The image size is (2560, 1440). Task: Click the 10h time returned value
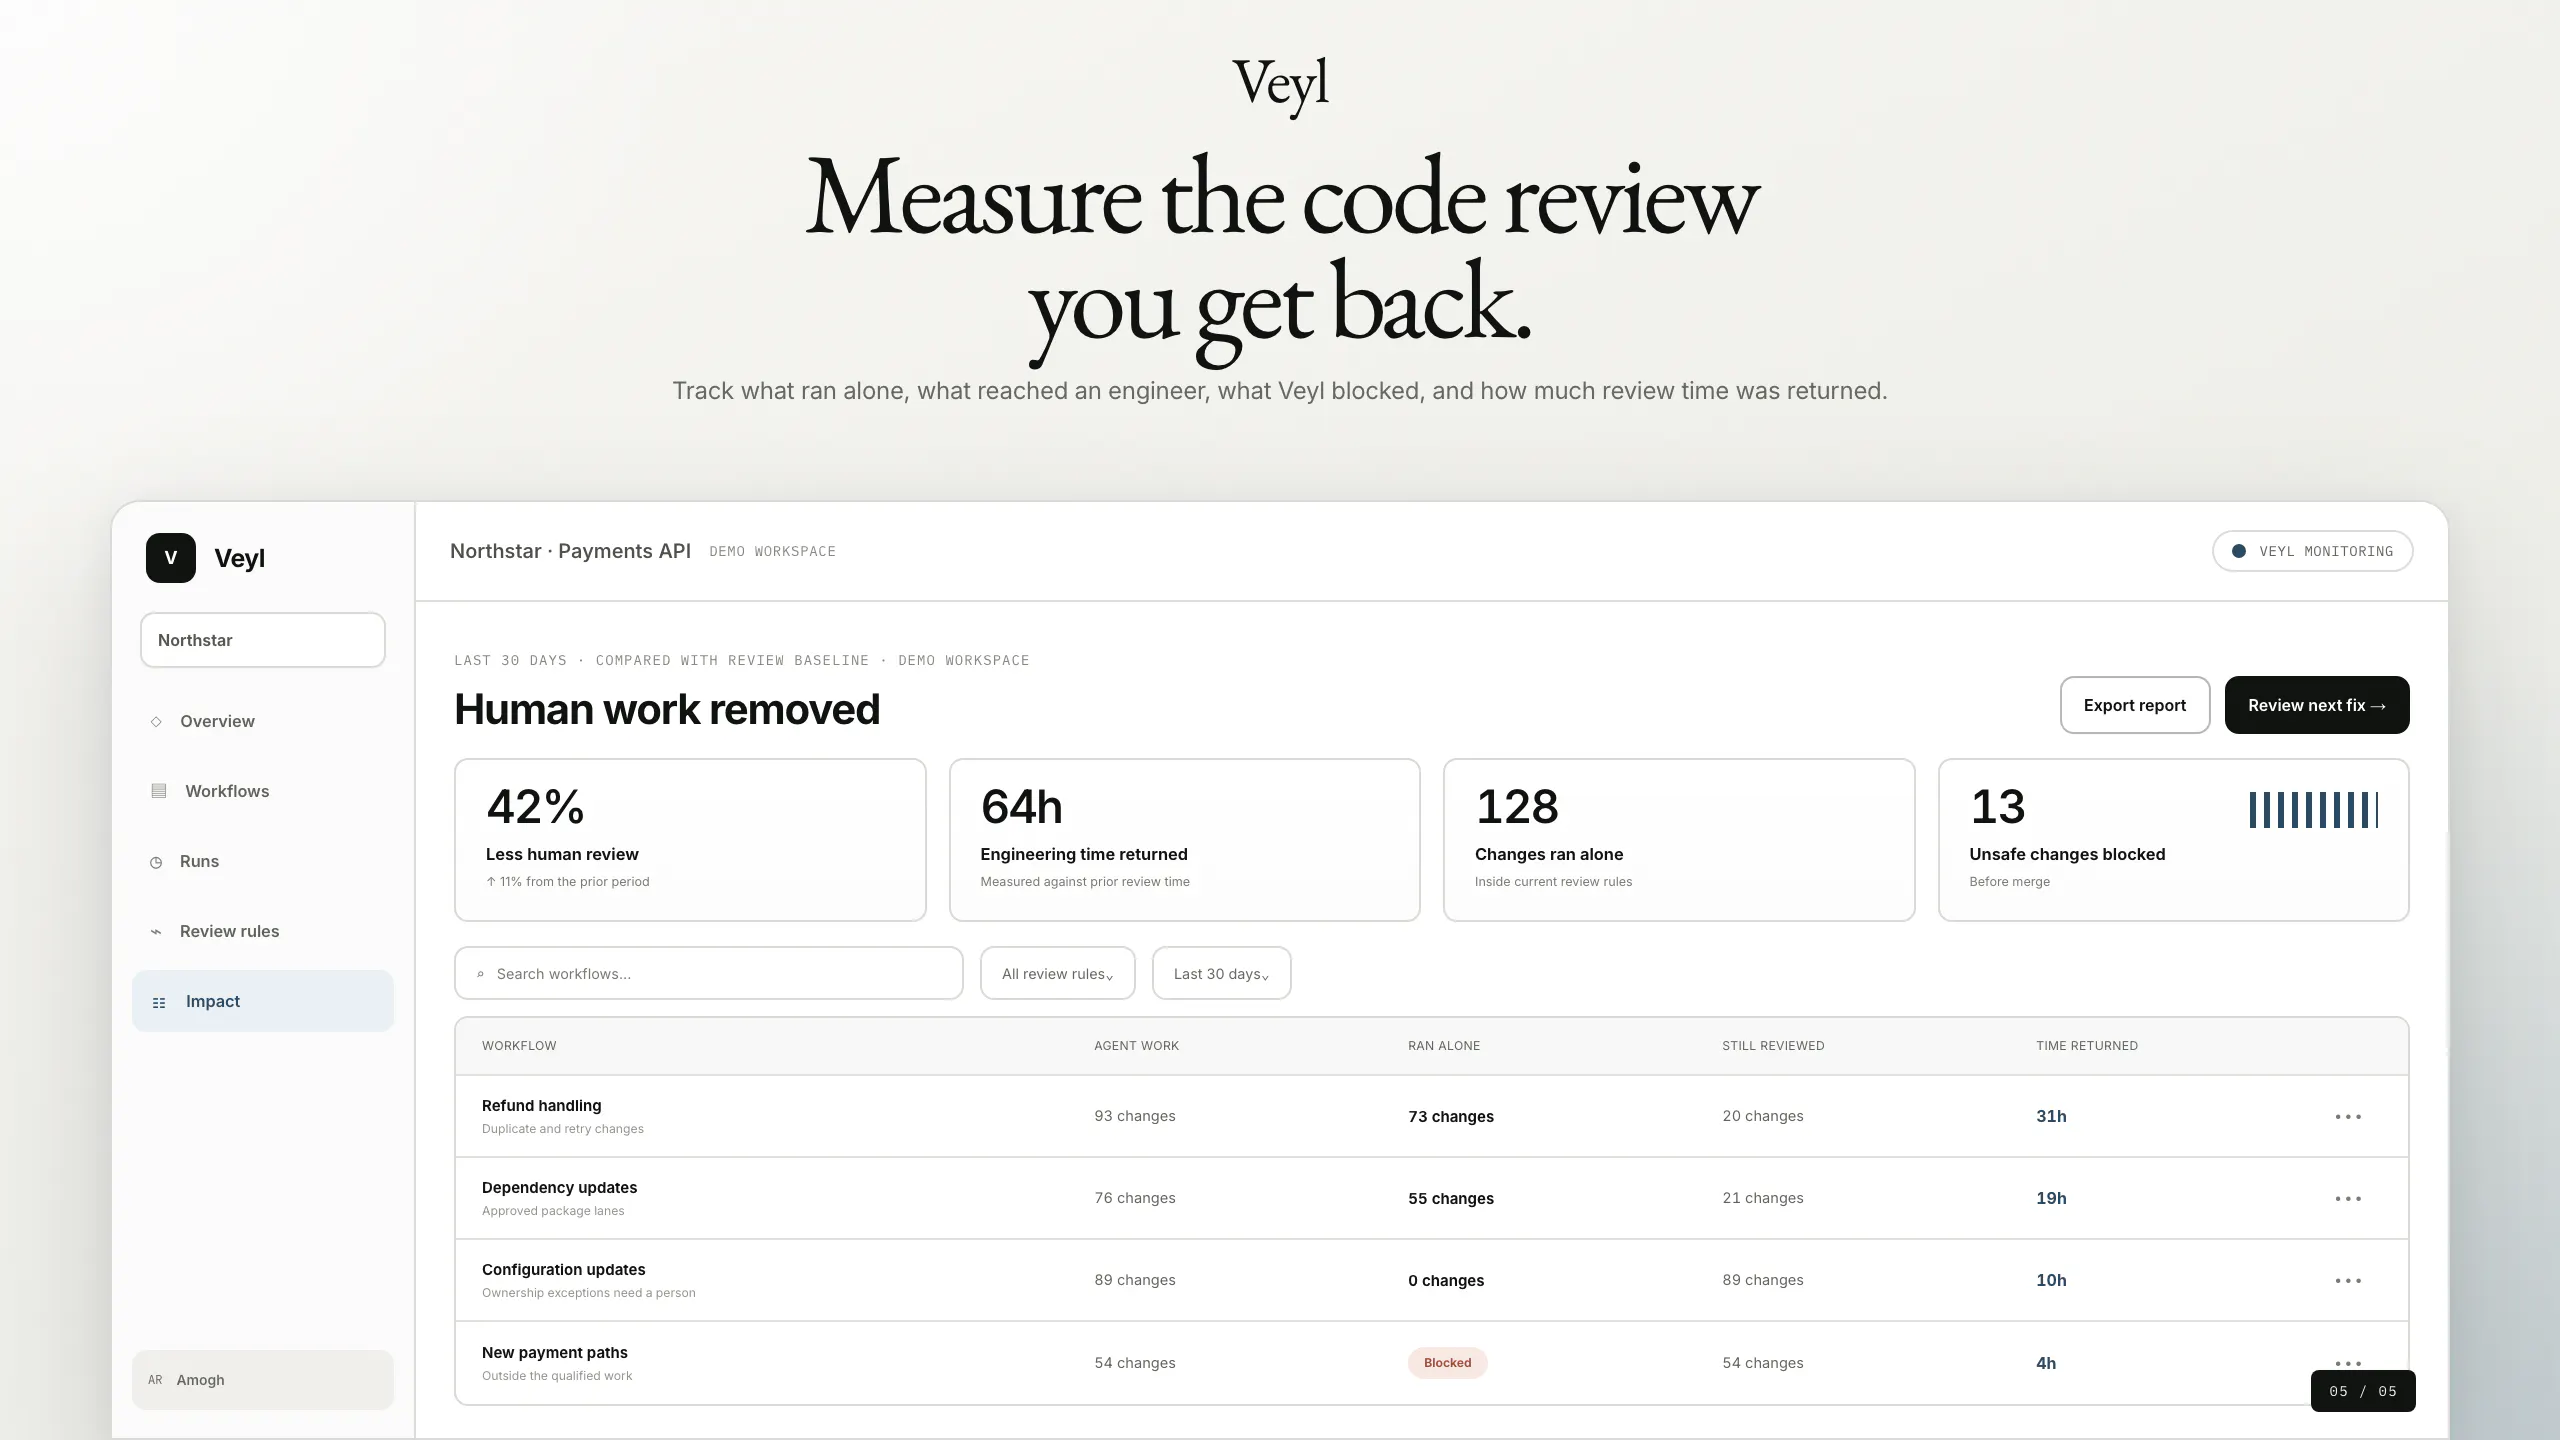(x=2051, y=1280)
